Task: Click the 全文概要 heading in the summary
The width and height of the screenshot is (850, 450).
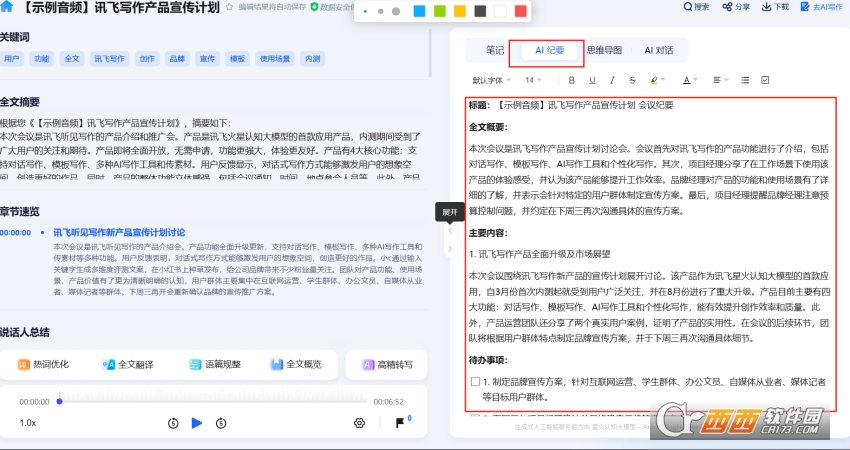Action: click(x=488, y=127)
